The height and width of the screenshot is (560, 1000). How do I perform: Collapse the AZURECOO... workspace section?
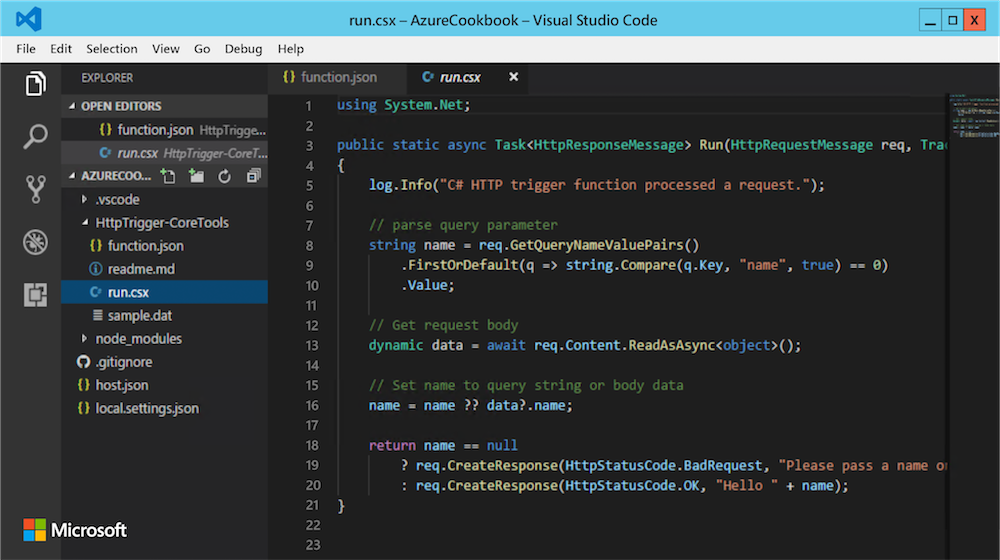point(72,175)
